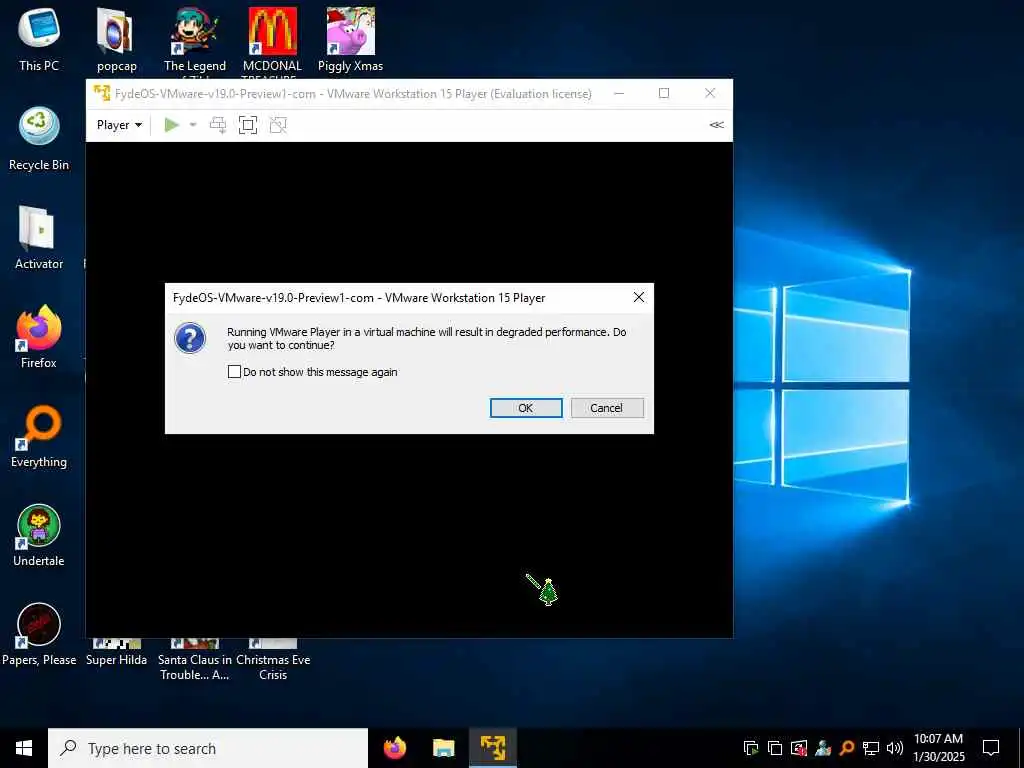The height and width of the screenshot is (768, 1024).
Task: Click the taskbar search box
Action: click(x=208, y=748)
